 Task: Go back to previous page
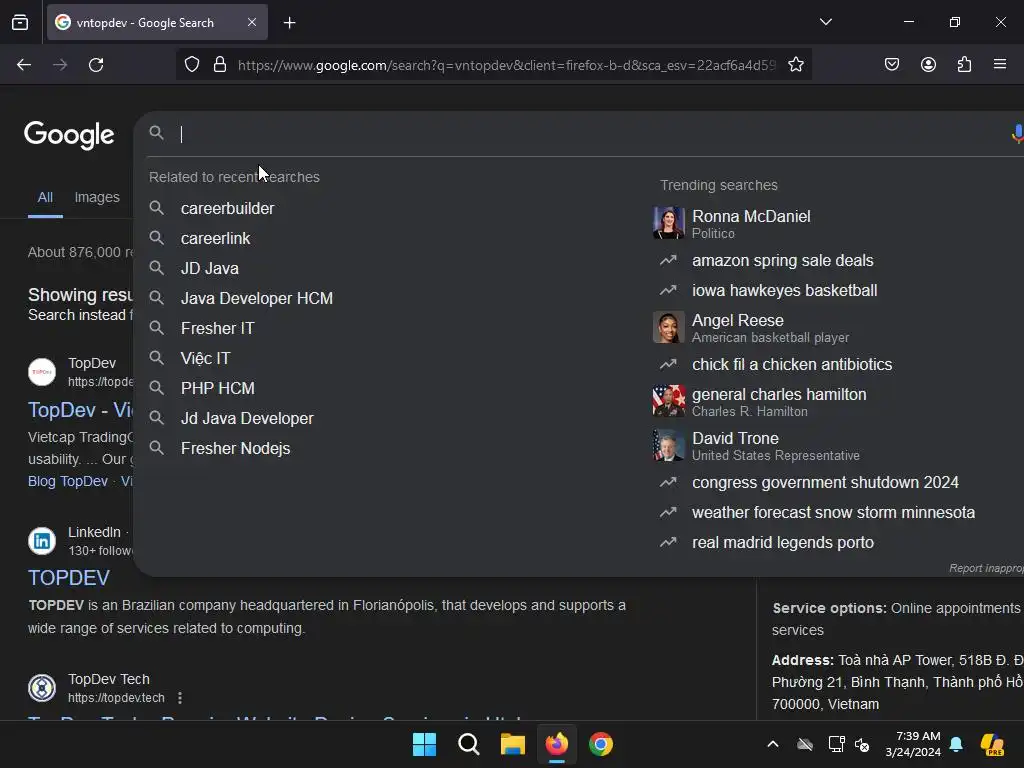pos(24,65)
